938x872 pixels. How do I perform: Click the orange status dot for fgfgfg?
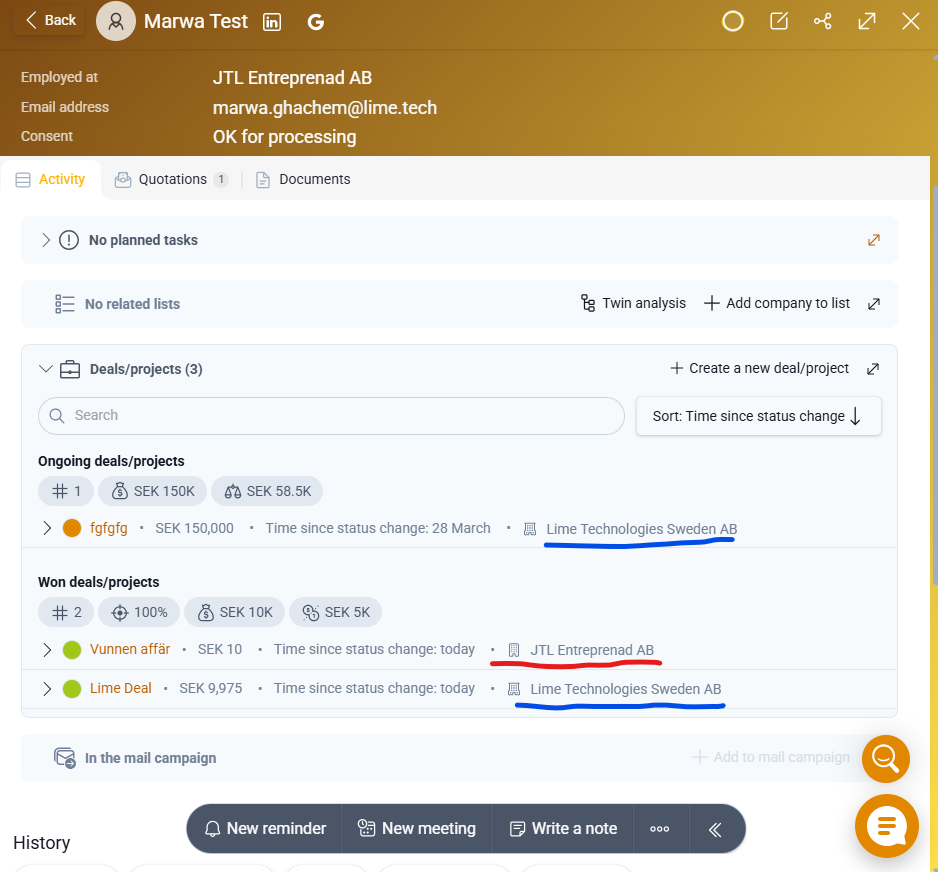[72, 528]
